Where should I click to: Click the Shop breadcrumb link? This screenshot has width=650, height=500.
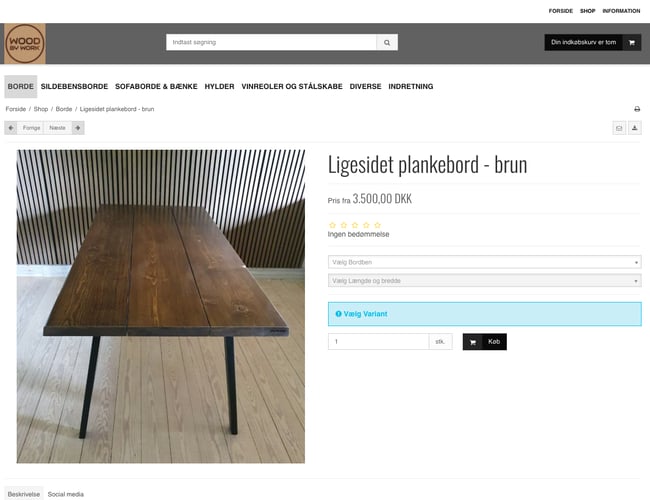(41, 109)
